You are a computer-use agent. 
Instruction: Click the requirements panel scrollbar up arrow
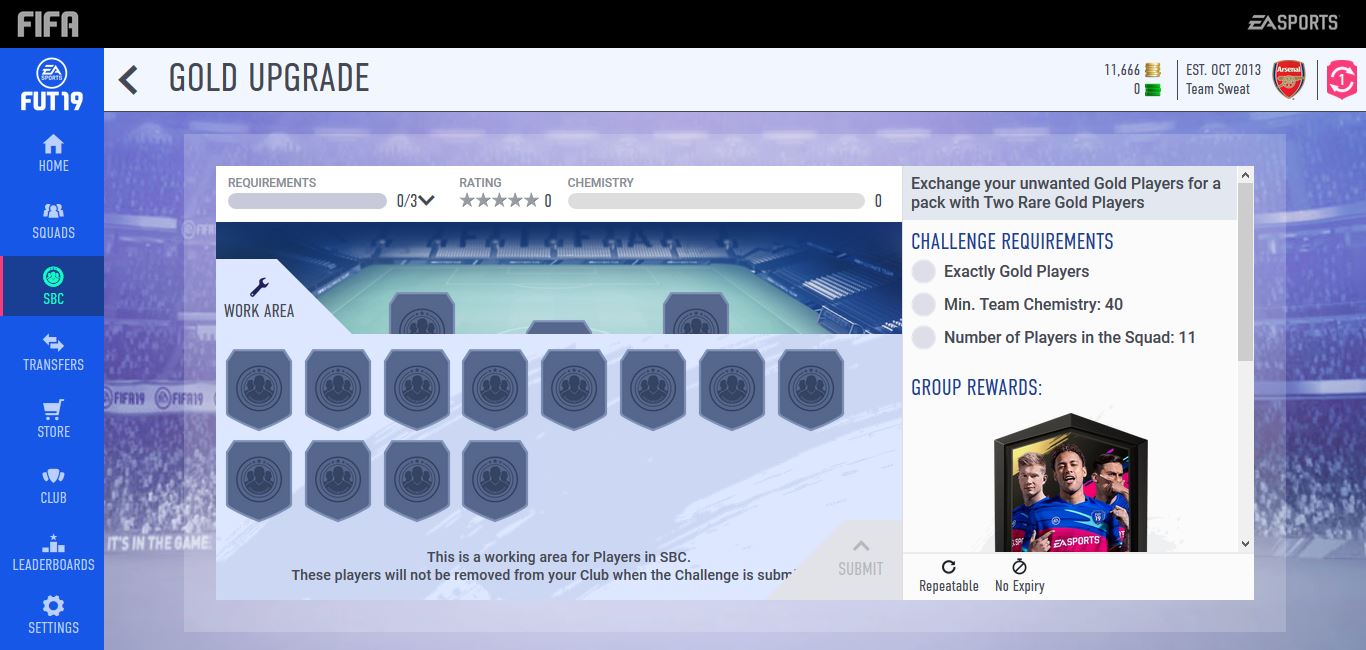click(x=1245, y=176)
